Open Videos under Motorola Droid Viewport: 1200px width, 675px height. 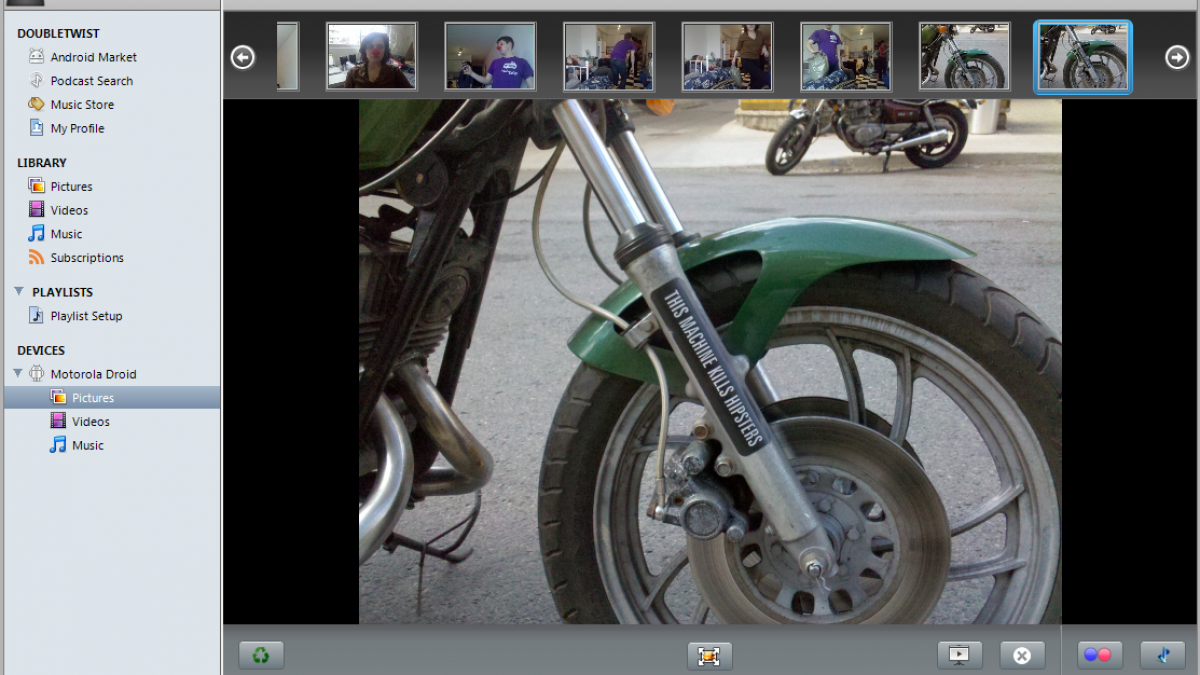(x=90, y=422)
